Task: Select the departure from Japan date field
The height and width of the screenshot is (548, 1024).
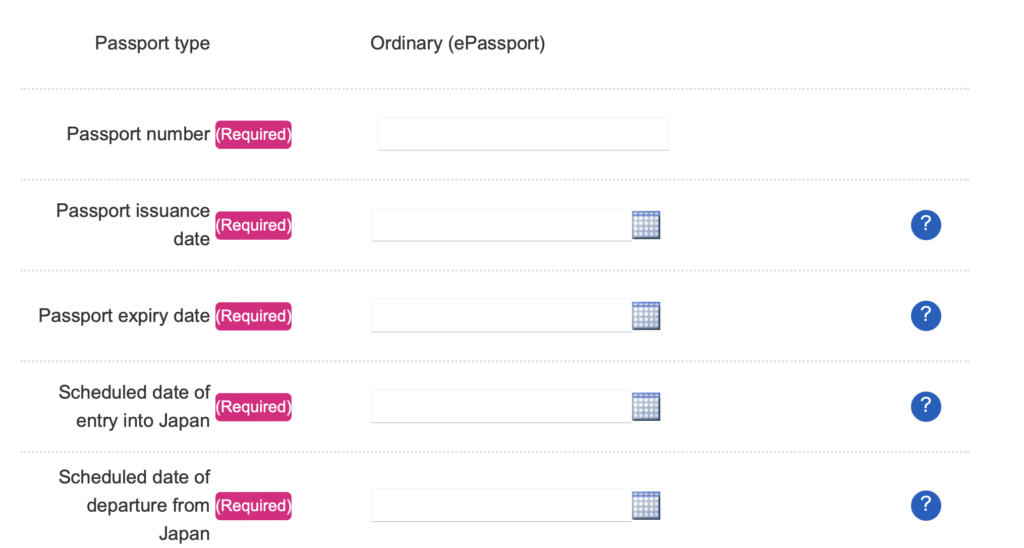Action: coord(501,506)
